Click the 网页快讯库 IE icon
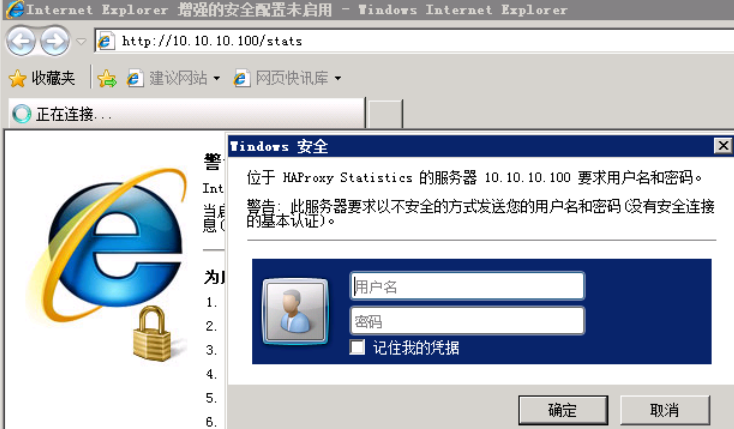This screenshot has width=734, height=429. coord(241,78)
